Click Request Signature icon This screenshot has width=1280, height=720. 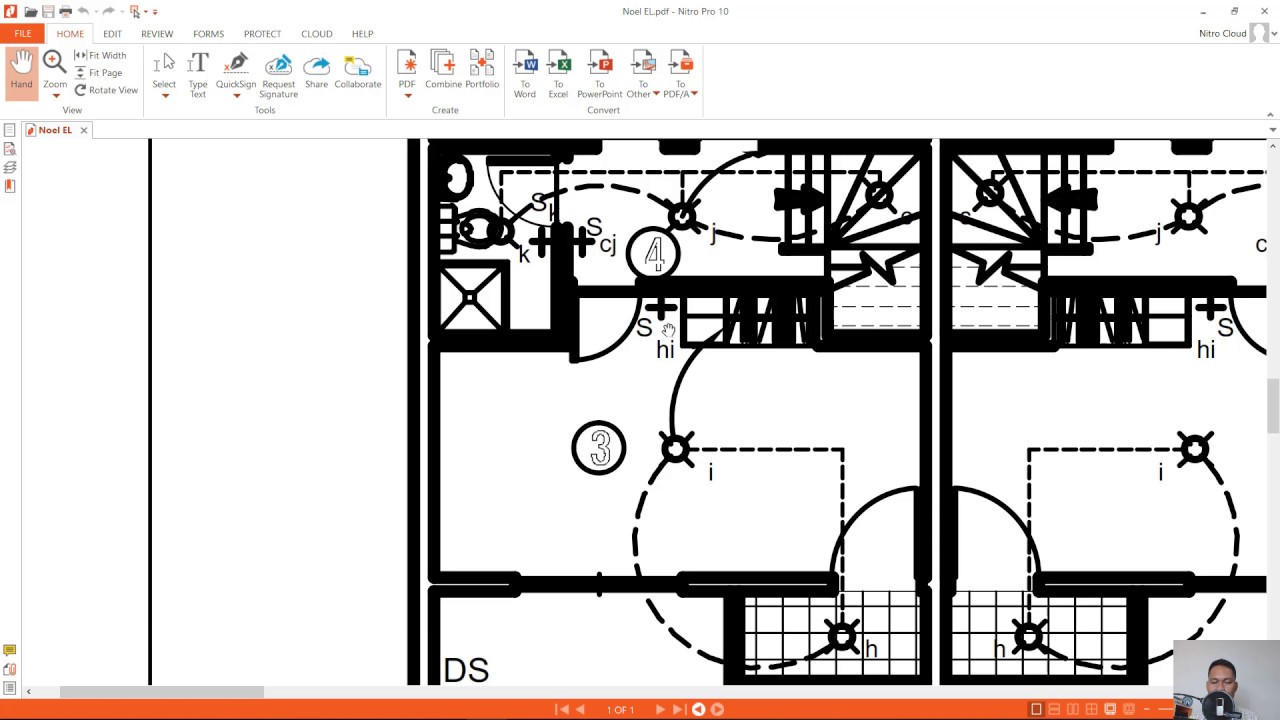point(278,65)
